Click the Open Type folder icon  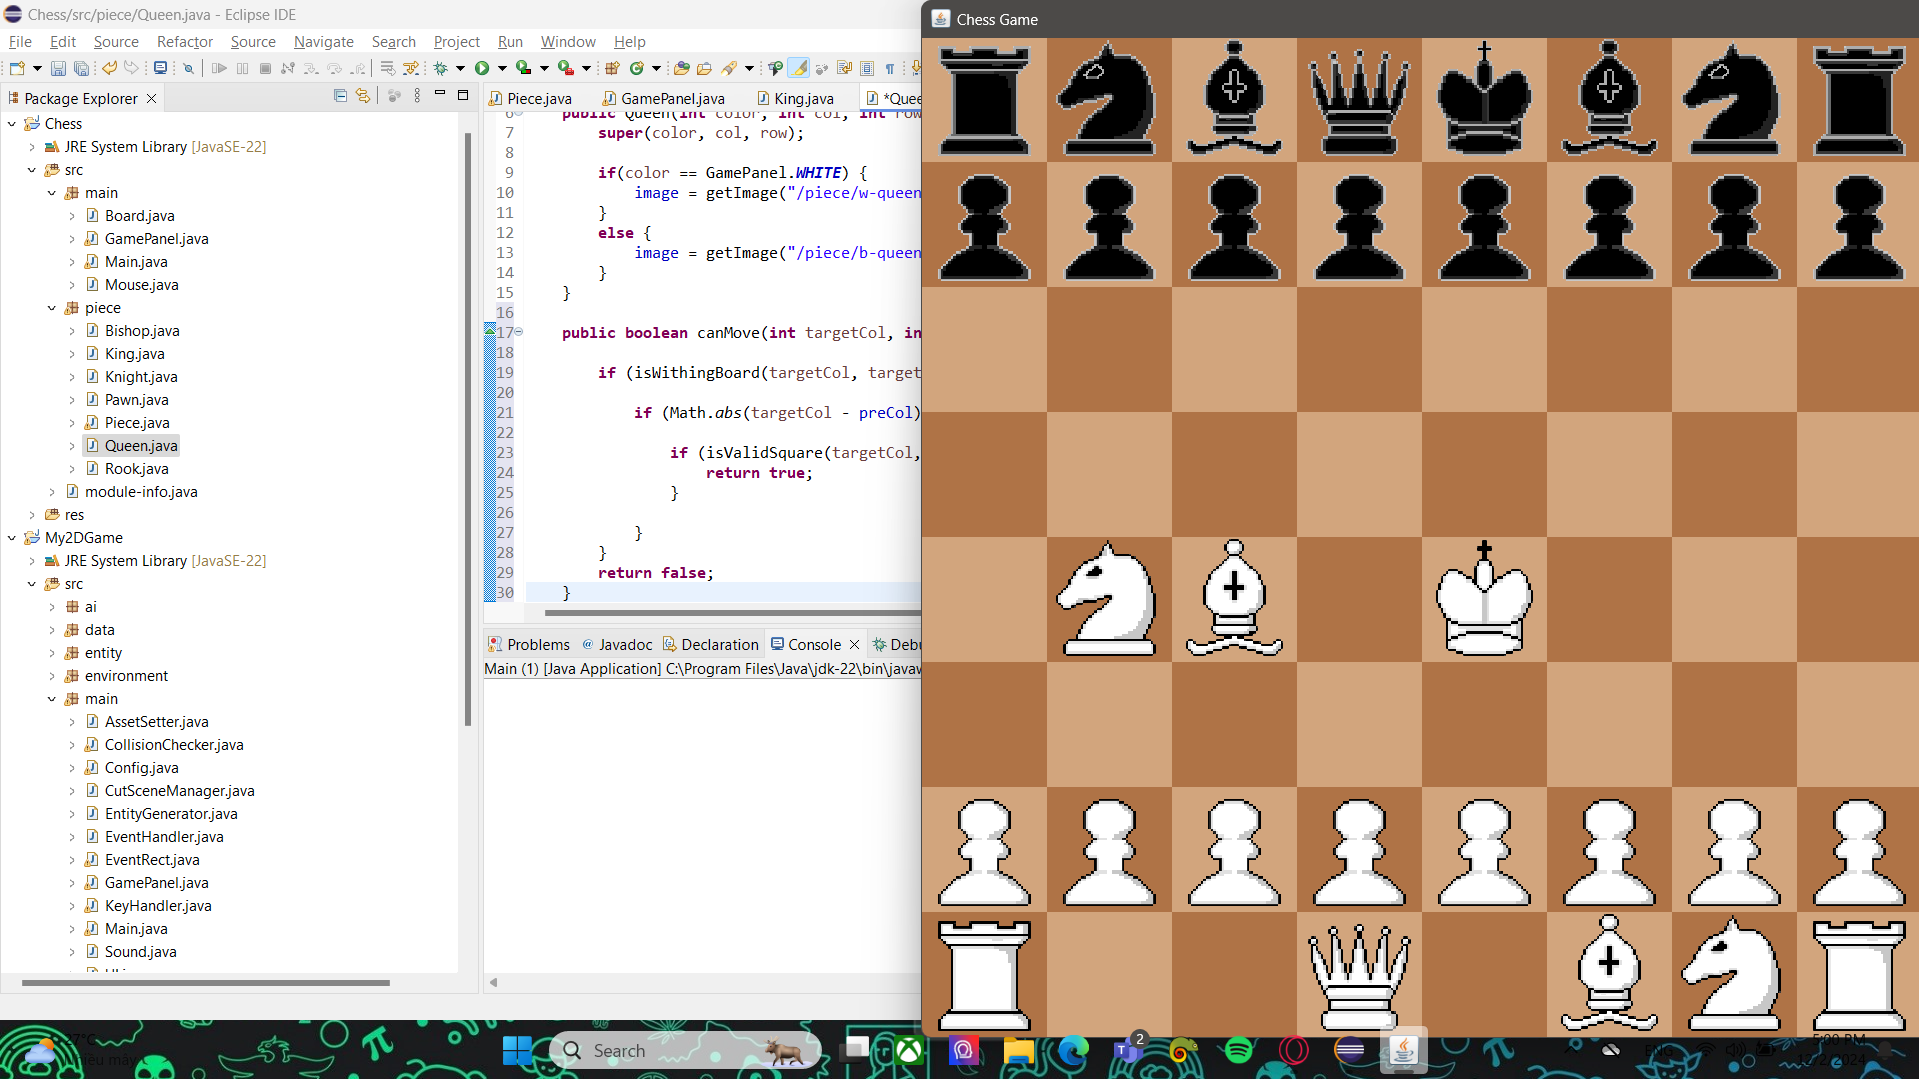(x=682, y=68)
